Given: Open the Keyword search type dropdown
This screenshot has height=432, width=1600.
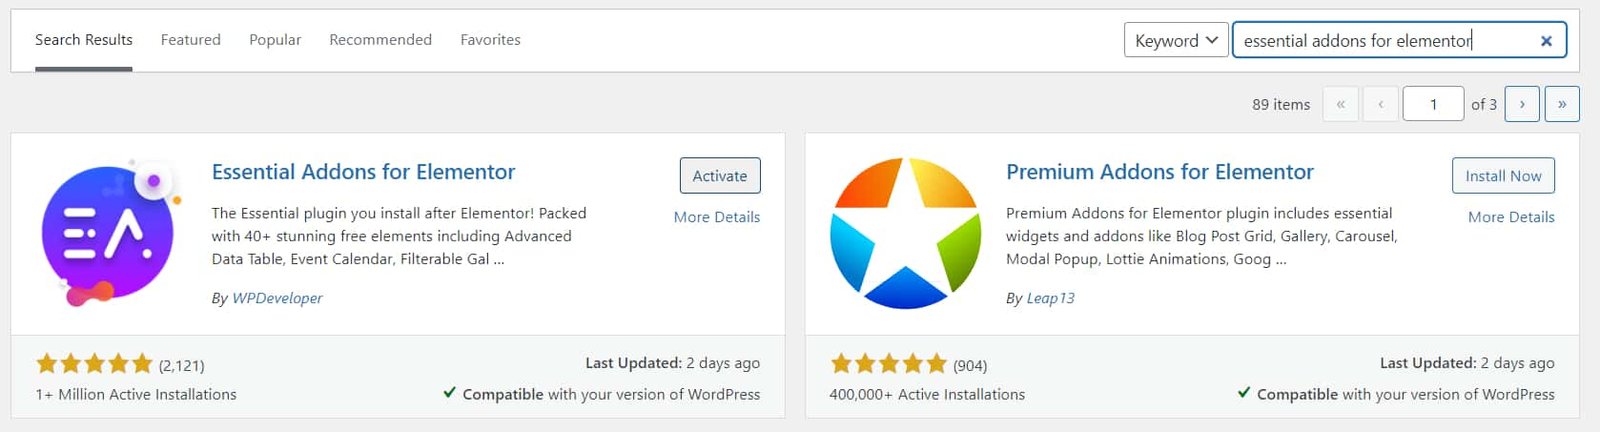Looking at the screenshot, I should [1176, 41].
